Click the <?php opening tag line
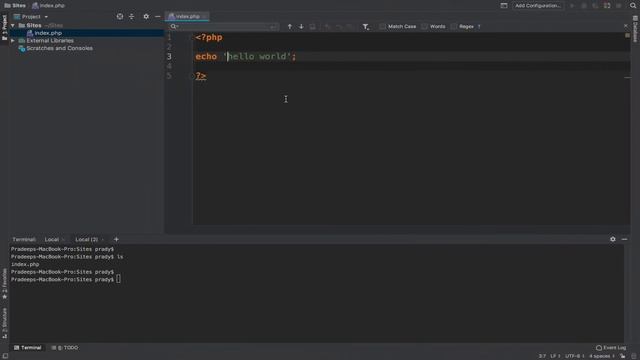The width and height of the screenshot is (640, 360). (x=209, y=38)
